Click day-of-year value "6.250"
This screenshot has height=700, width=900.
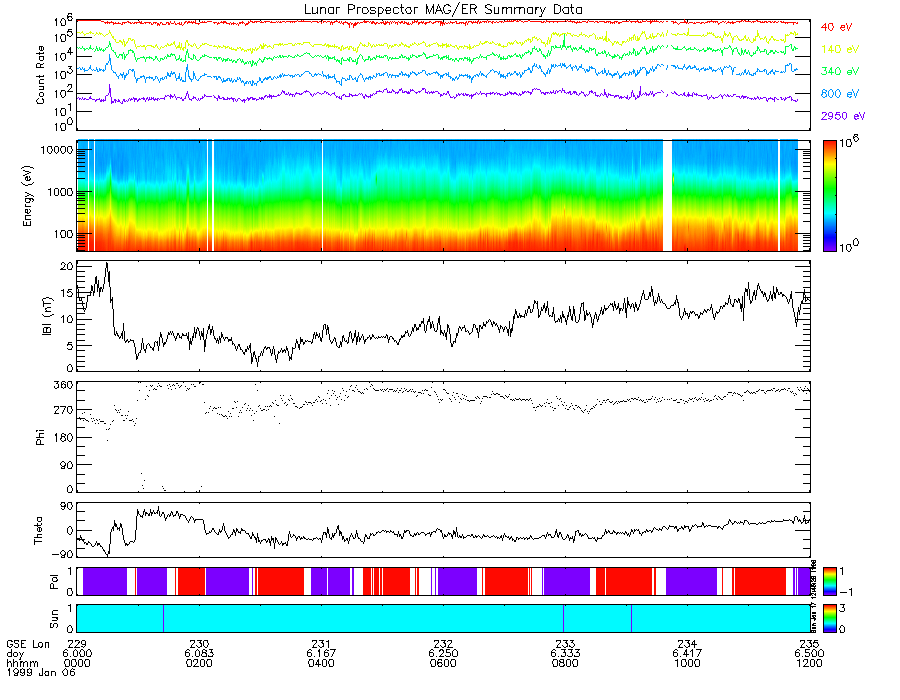coord(443,654)
